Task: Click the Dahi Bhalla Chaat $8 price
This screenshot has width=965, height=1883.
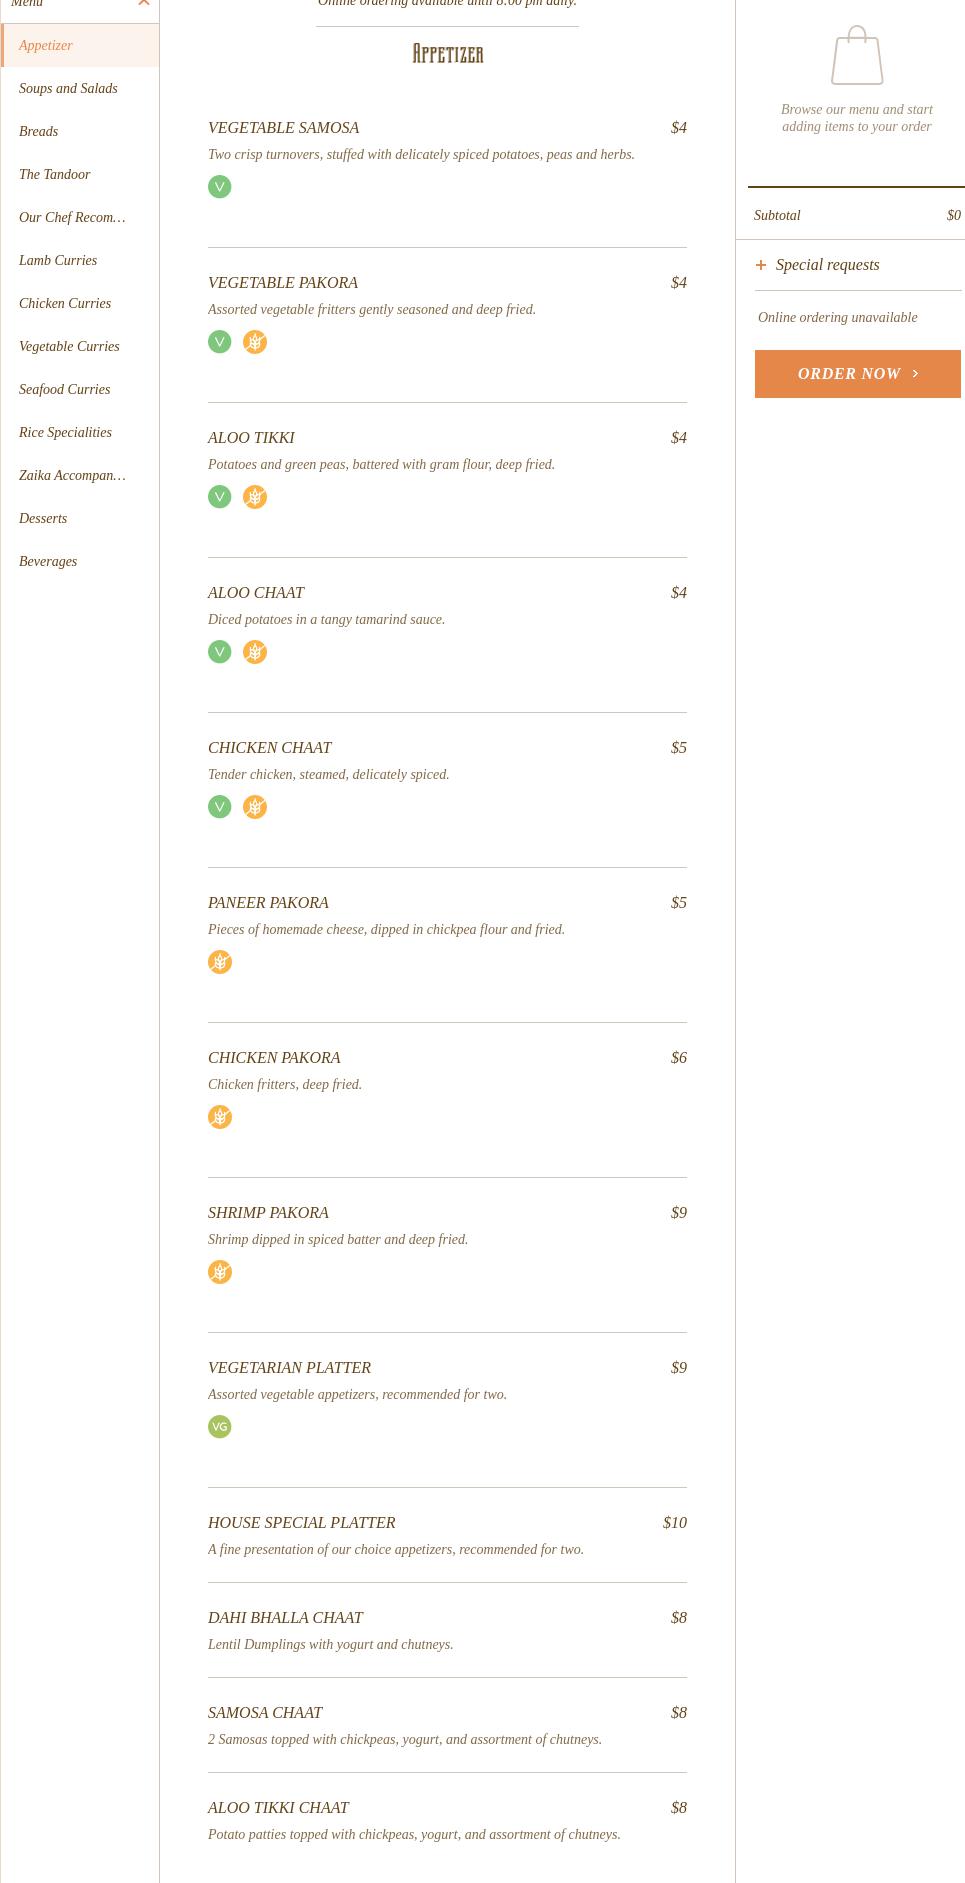Action: [678, 1618]
